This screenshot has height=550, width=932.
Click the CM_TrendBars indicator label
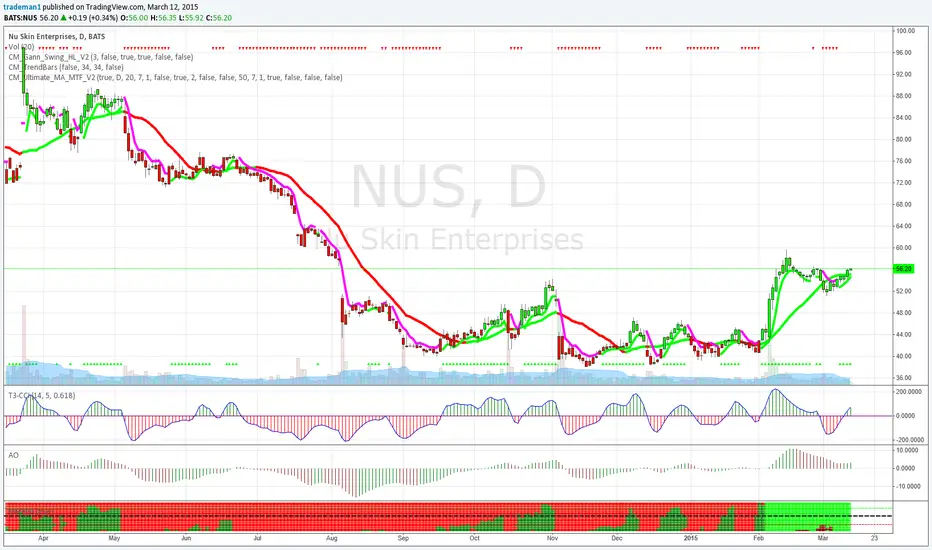pos(66,67)
